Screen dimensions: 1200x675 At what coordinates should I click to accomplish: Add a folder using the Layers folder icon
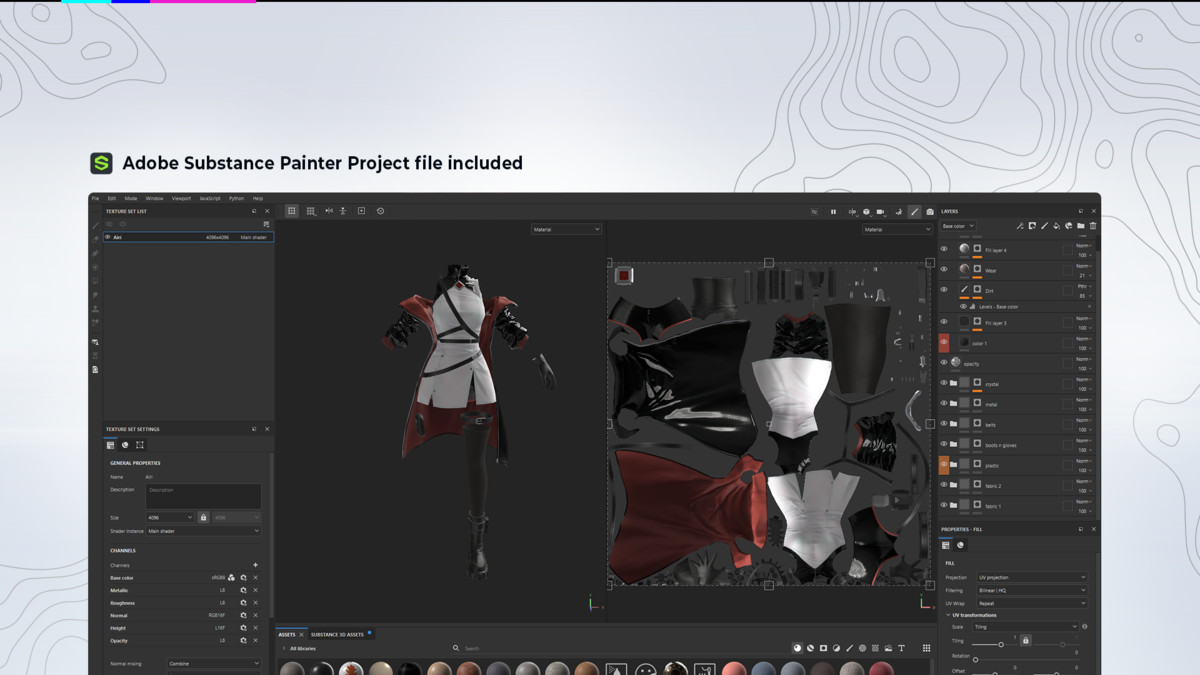(x=1081, y=226)
